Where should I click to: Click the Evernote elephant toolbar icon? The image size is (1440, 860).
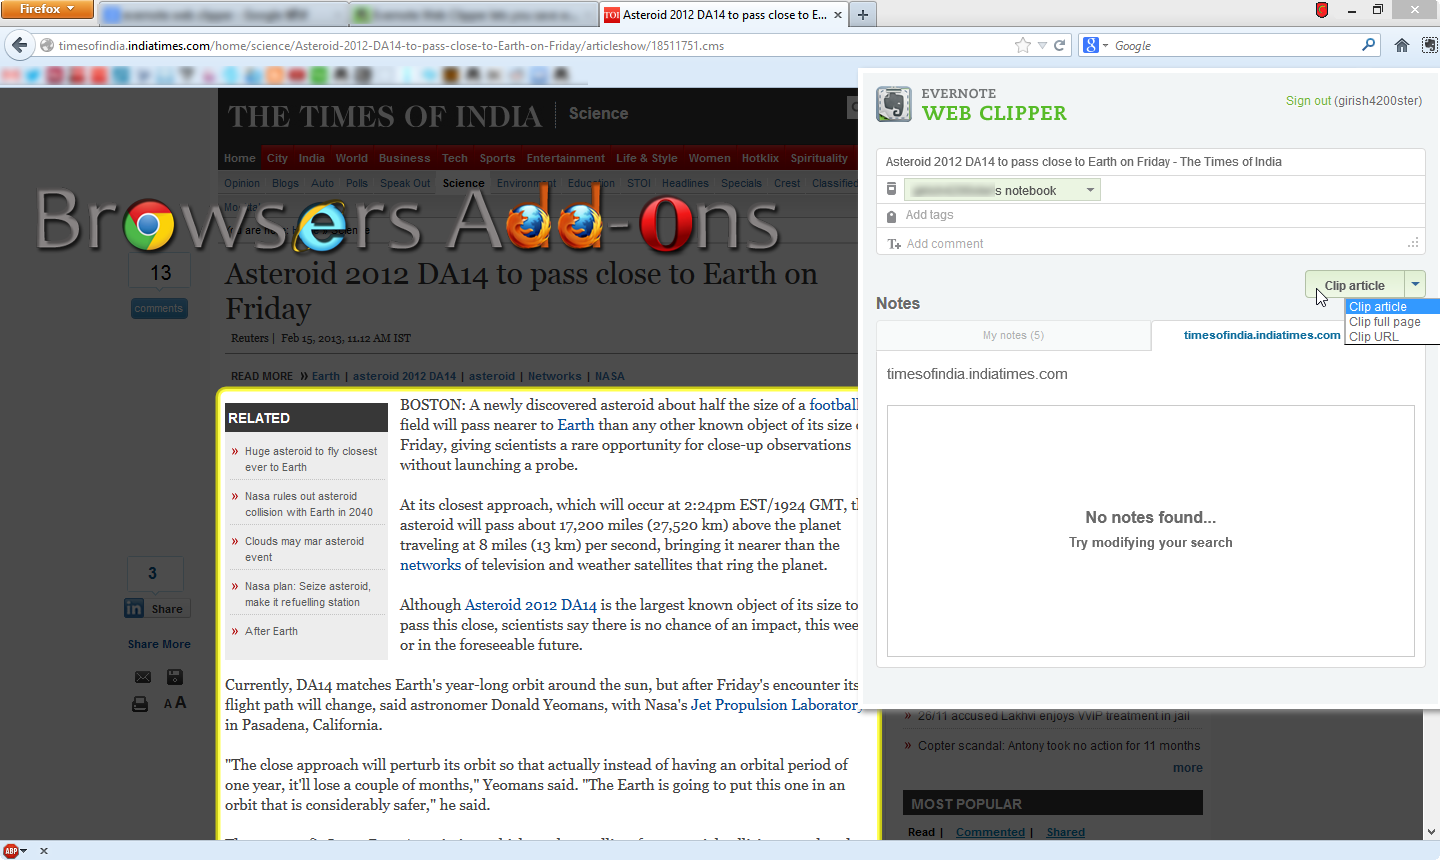(x=1430, y=45)
